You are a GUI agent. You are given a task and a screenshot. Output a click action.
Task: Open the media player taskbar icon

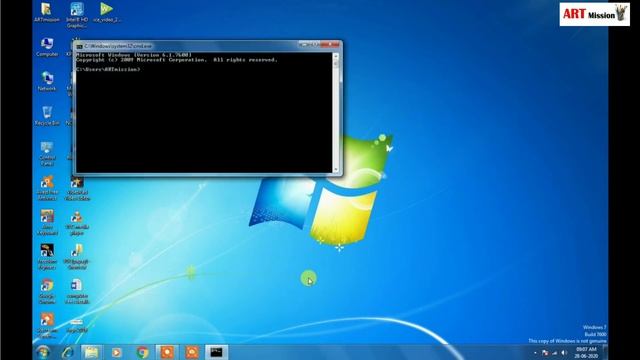(x=116, y=352)
